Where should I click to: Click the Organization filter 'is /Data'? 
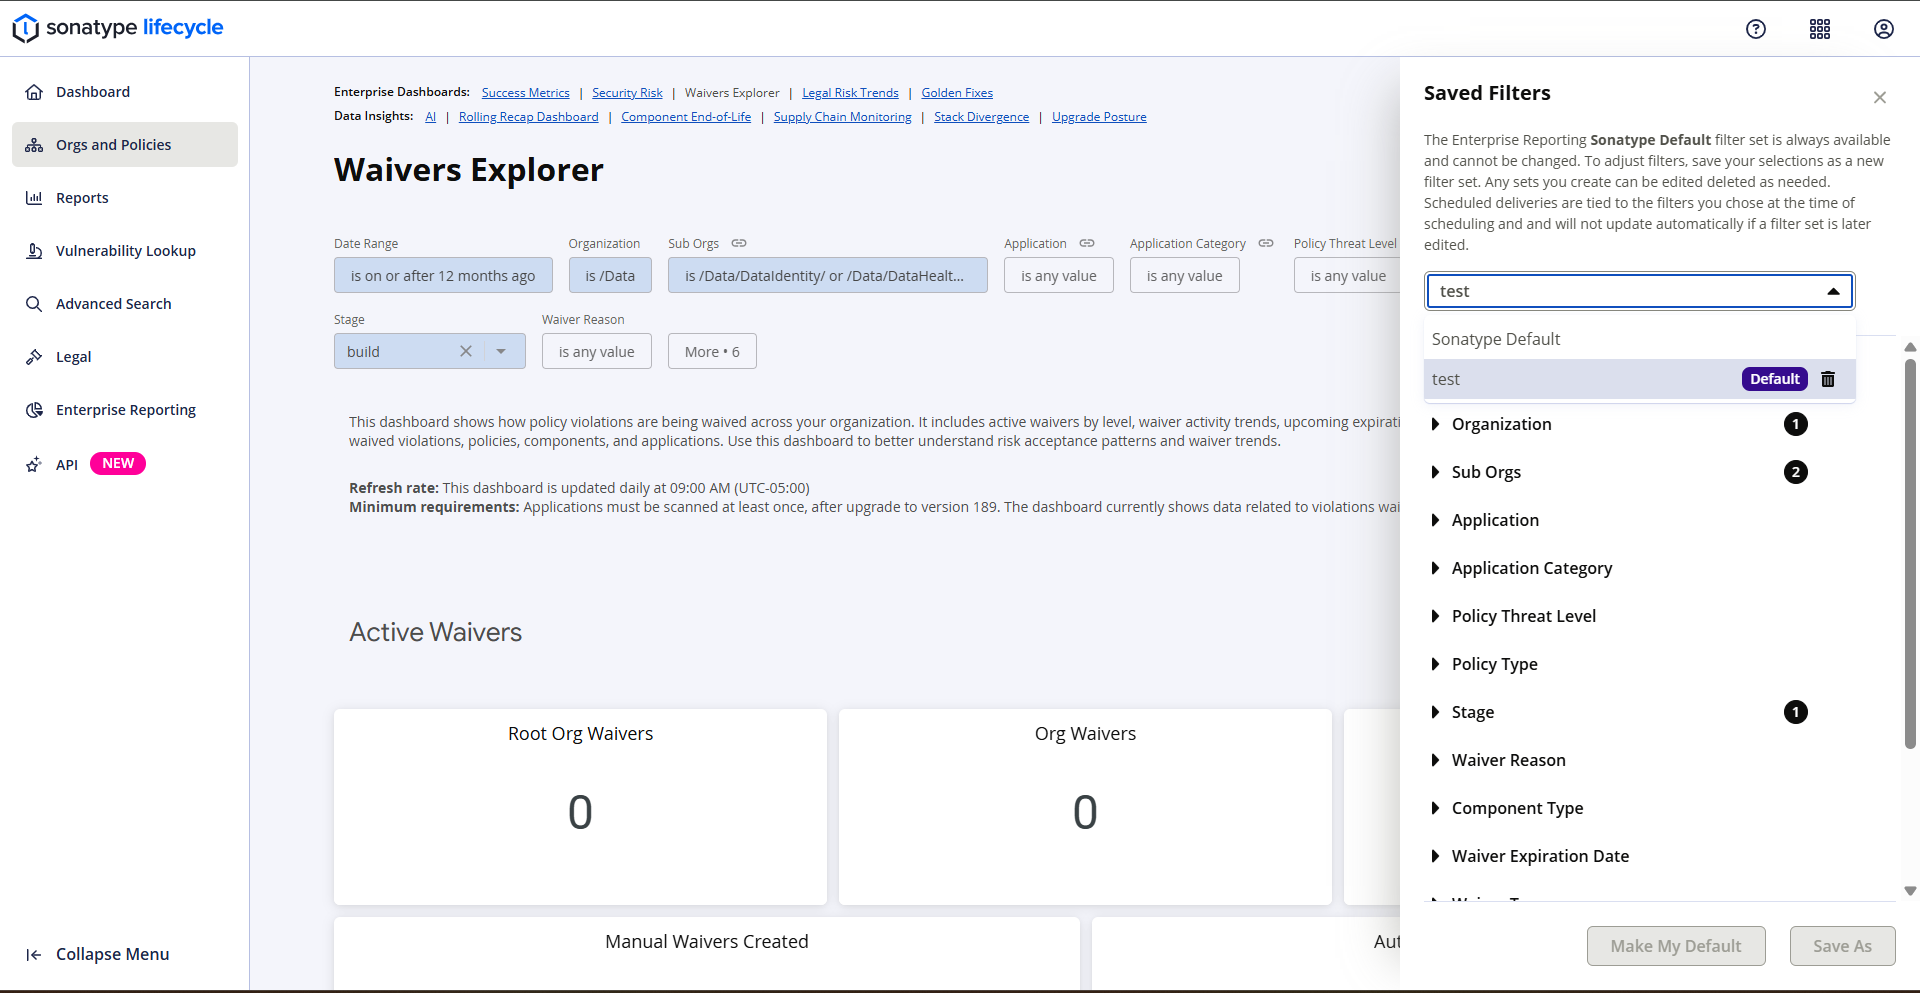coord(610,275)
